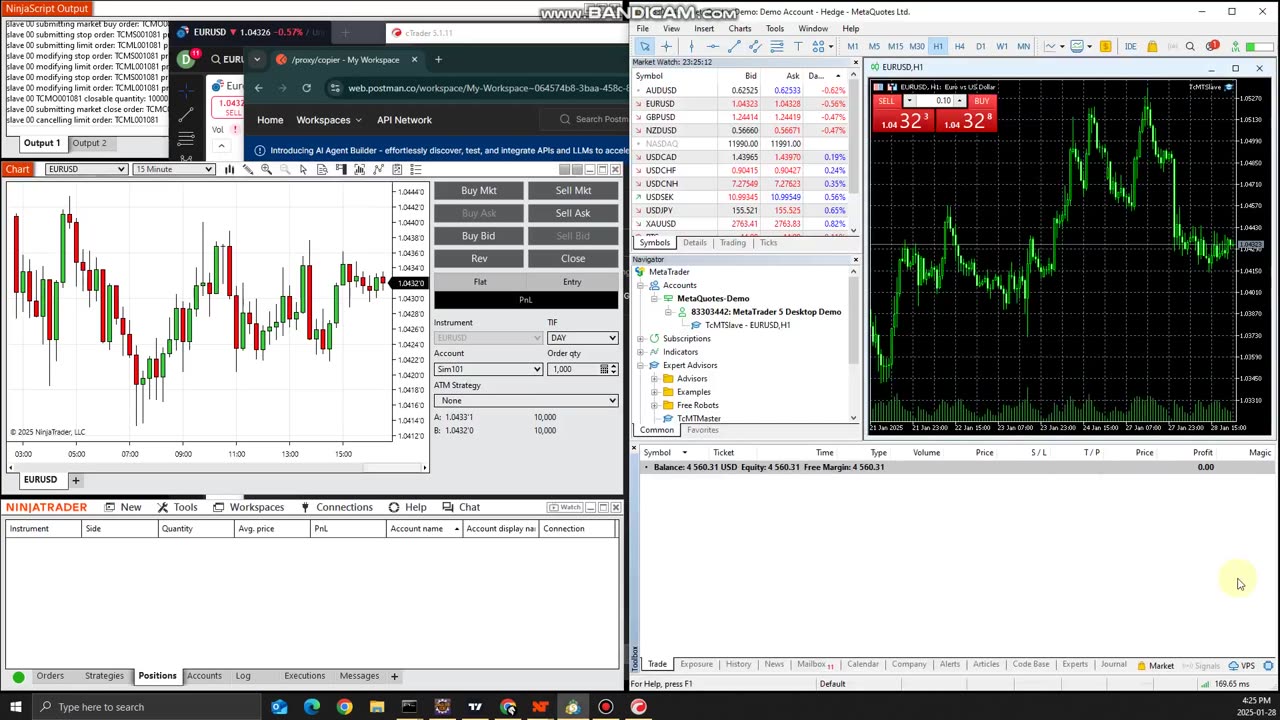Click the Buy Mkt button

click(479, 190)
